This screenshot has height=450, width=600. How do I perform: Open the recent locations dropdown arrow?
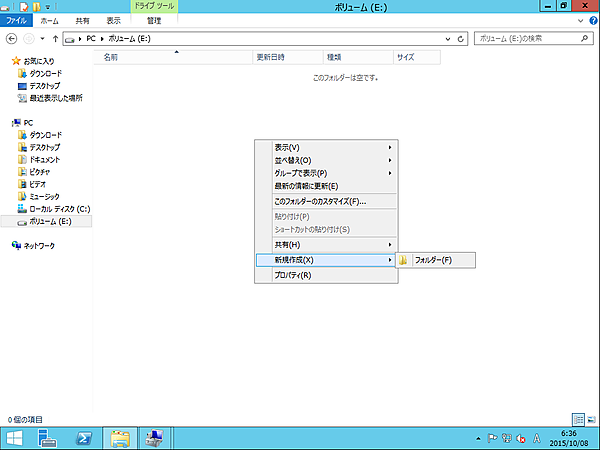tap(42, 39)
